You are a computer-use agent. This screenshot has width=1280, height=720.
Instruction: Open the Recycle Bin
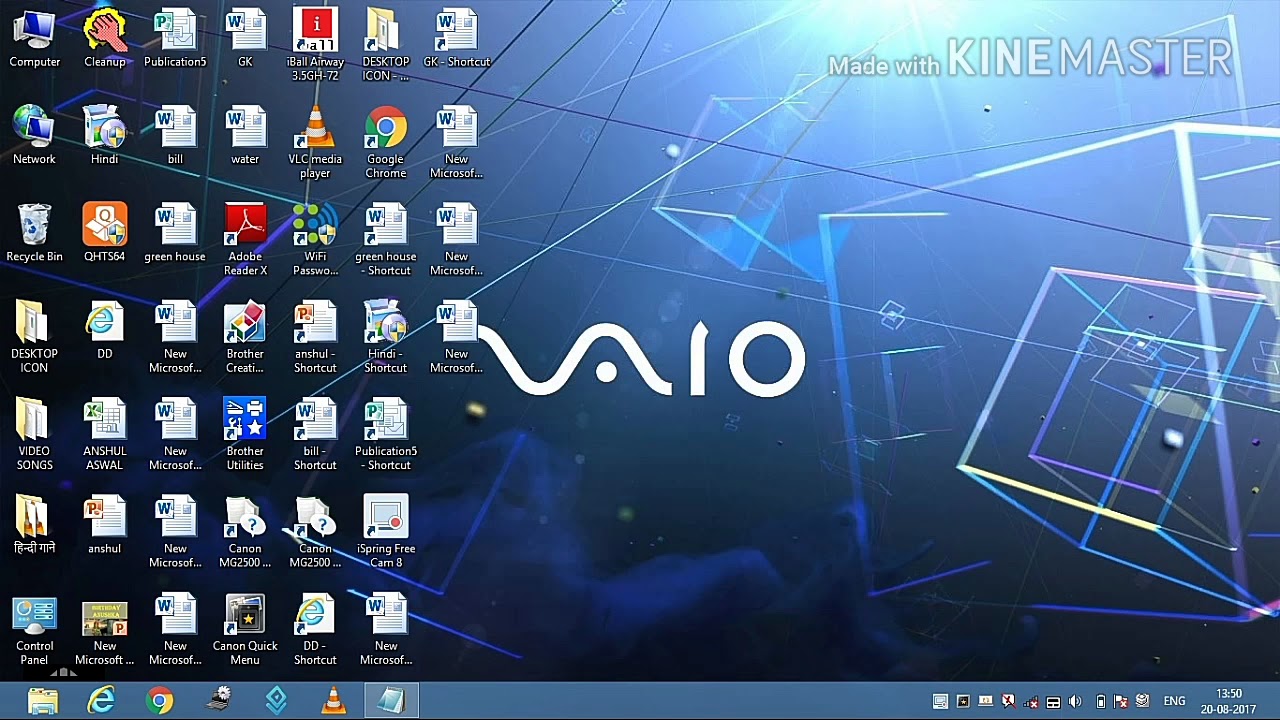[34, 233]
